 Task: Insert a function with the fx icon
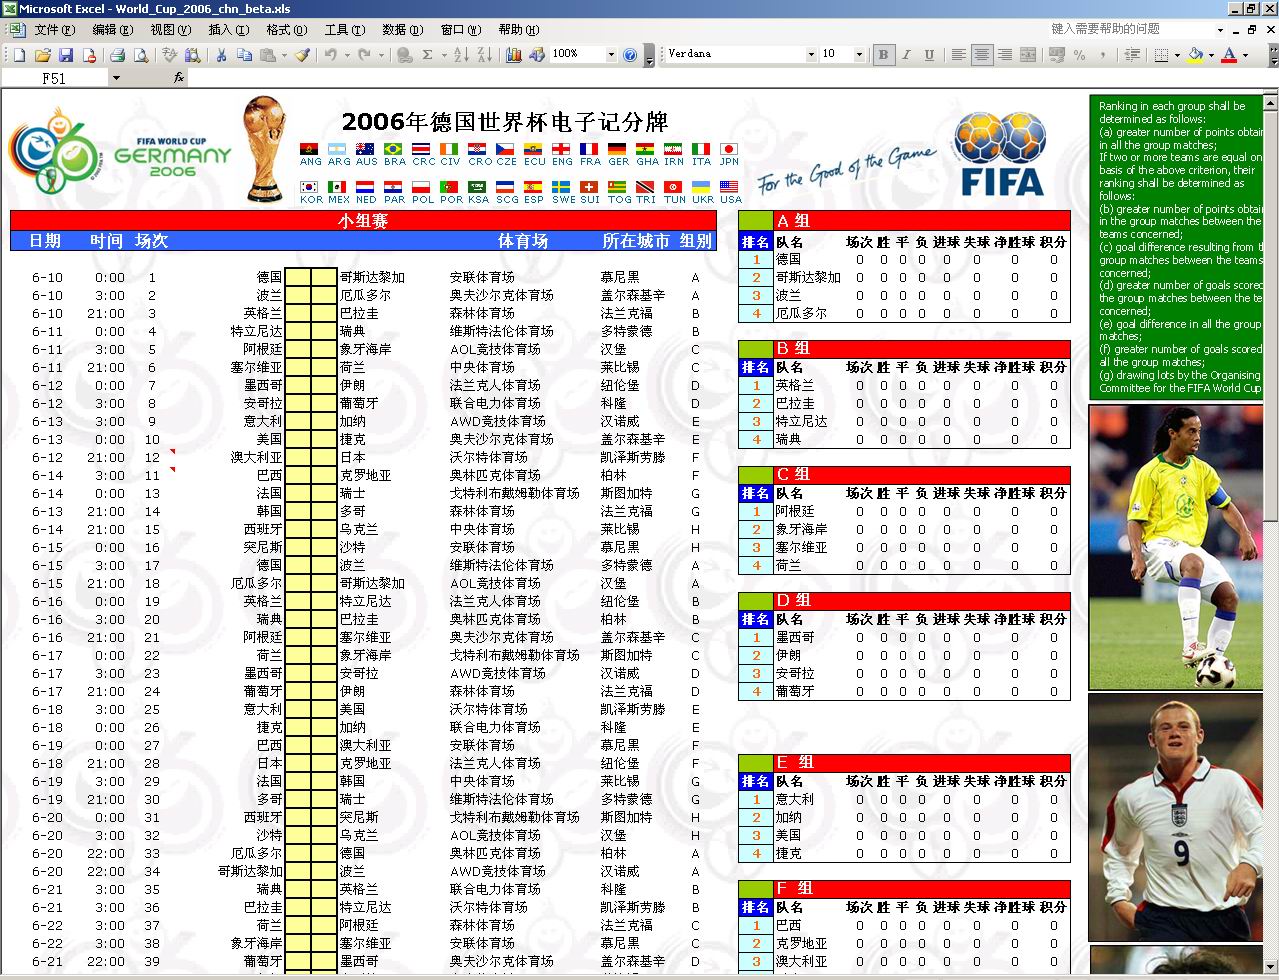coord(179,77)
